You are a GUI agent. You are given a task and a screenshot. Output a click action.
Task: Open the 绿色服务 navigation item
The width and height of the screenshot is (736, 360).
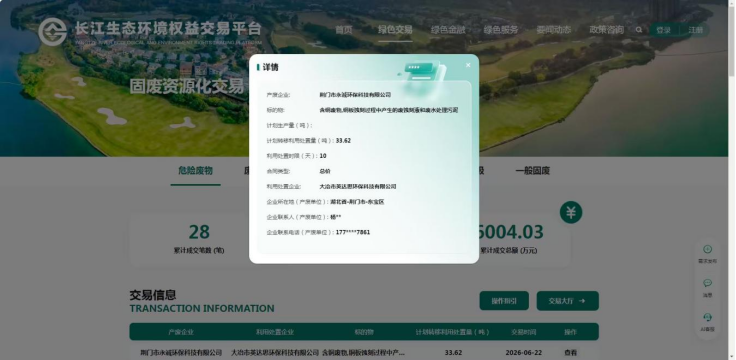click(x=501, y=30)
